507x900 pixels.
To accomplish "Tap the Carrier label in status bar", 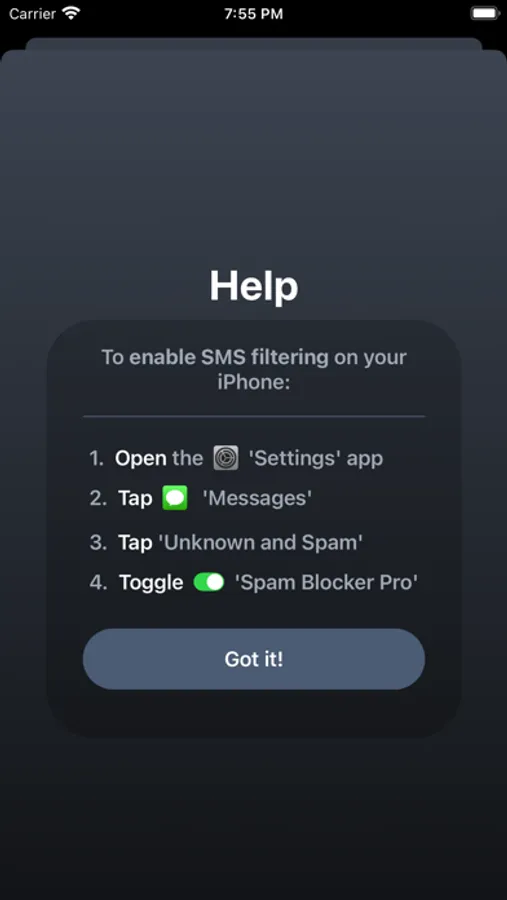I will pos(33,14).
